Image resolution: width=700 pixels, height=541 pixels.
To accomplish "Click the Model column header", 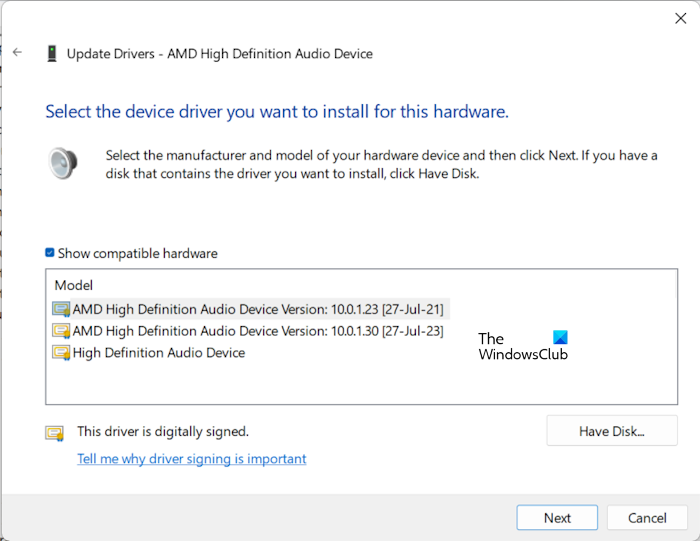I will 73,285.
